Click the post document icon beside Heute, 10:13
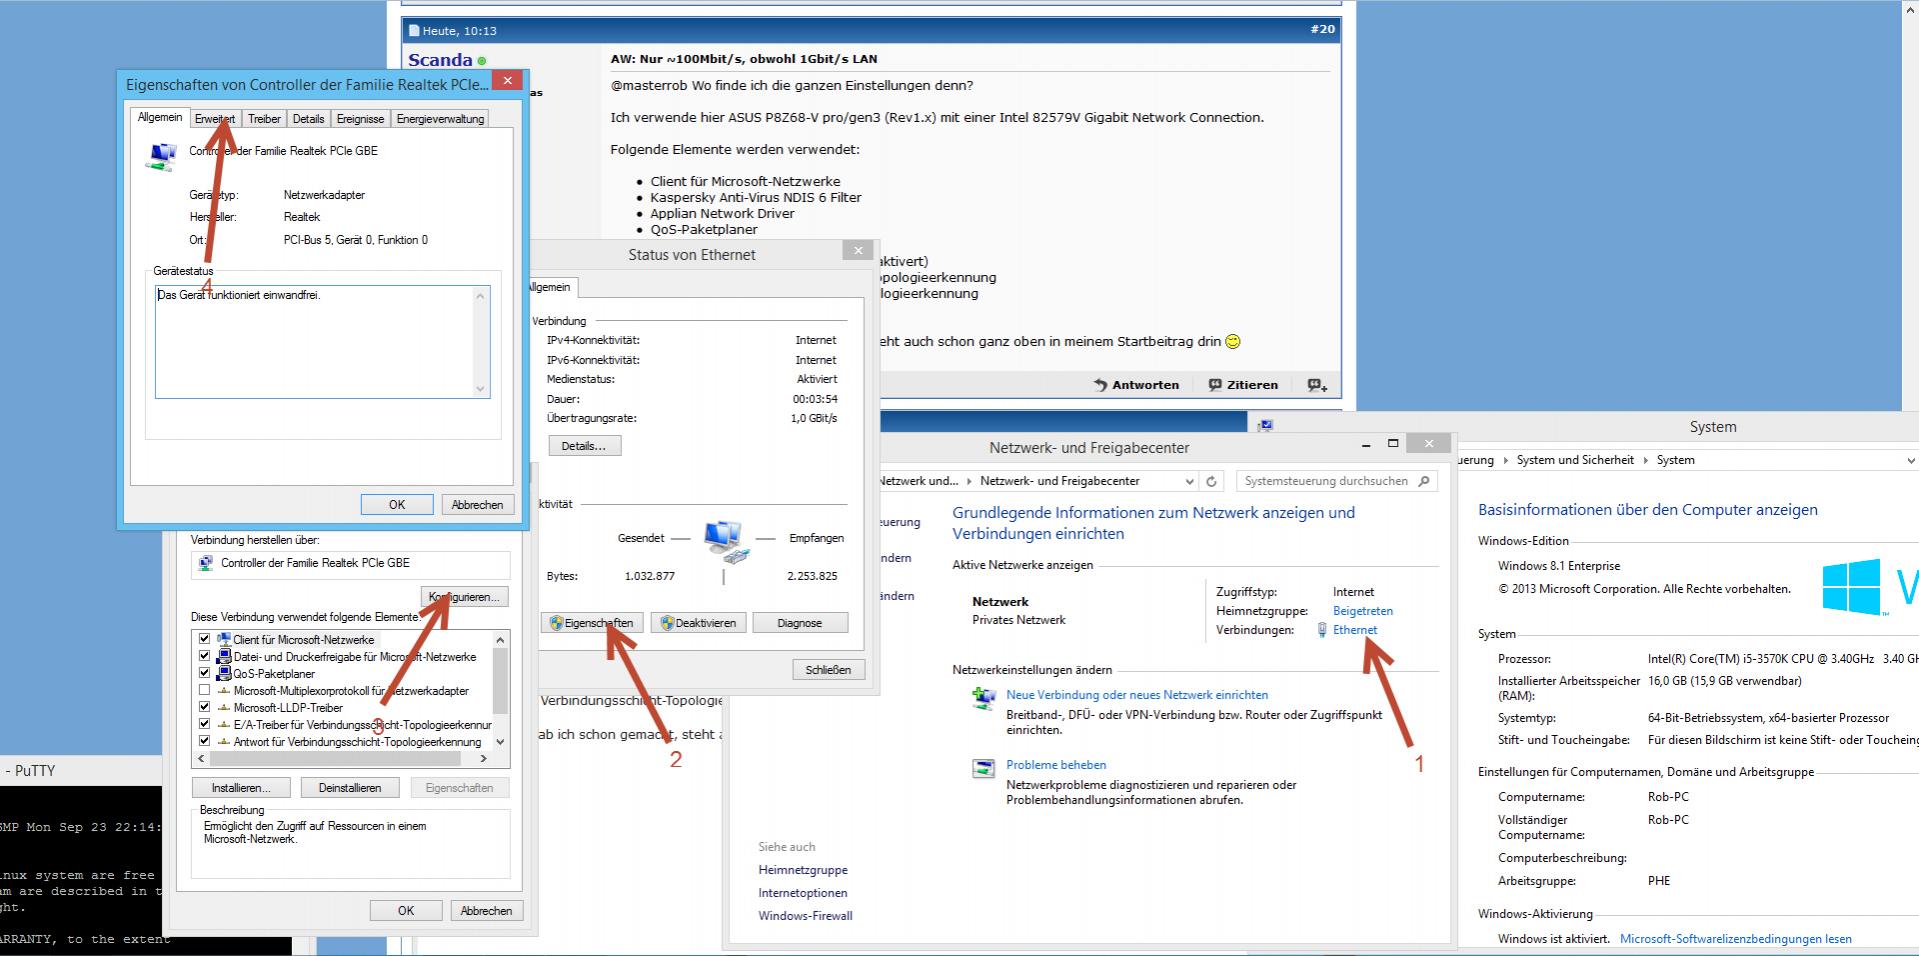Viewport: 1919px width, 956px height. (414, 31)
